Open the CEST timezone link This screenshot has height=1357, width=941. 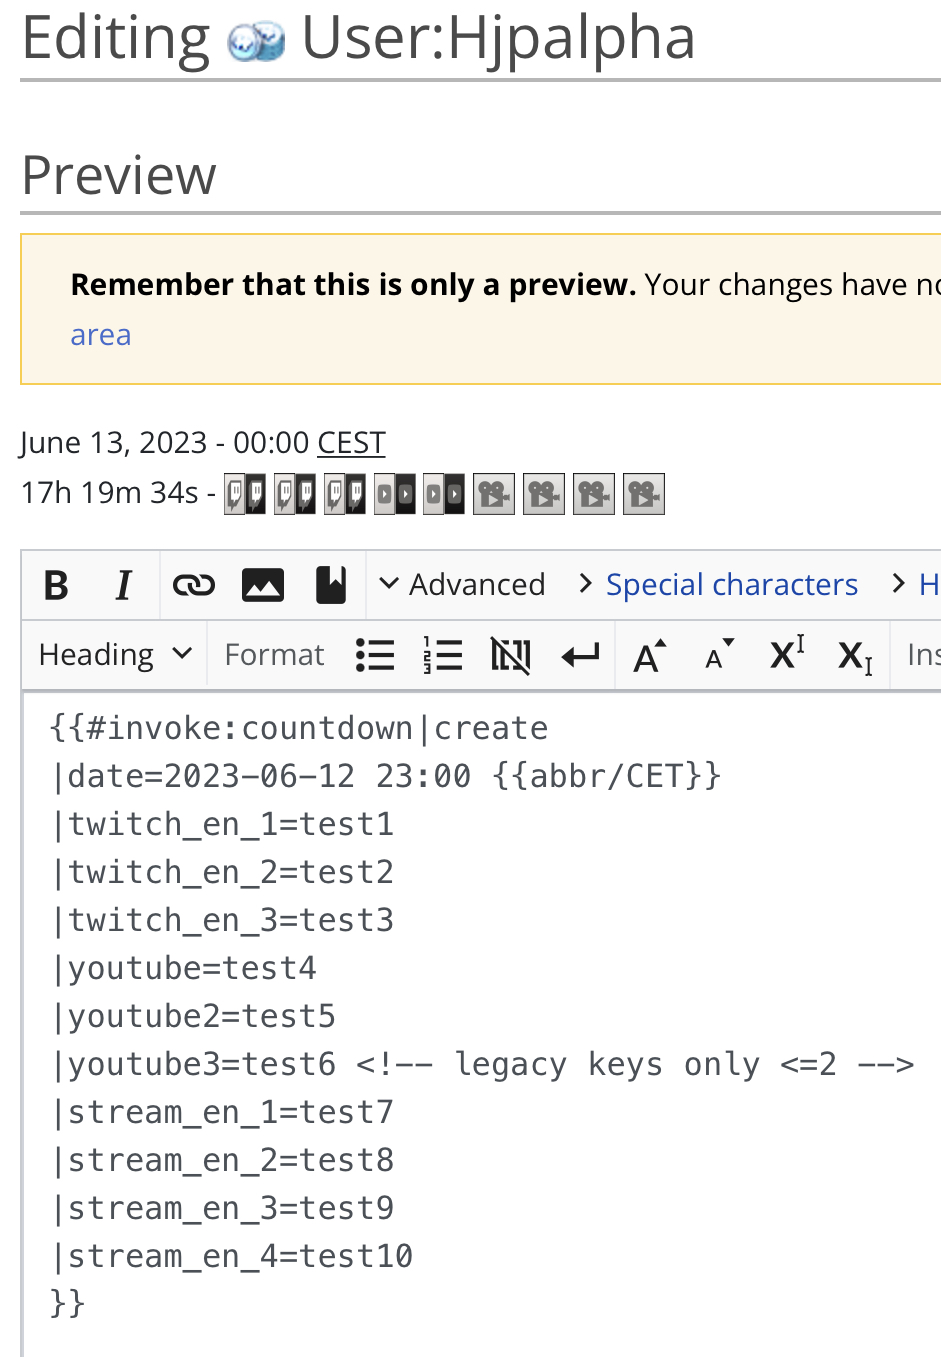click(x=350, y=442)
